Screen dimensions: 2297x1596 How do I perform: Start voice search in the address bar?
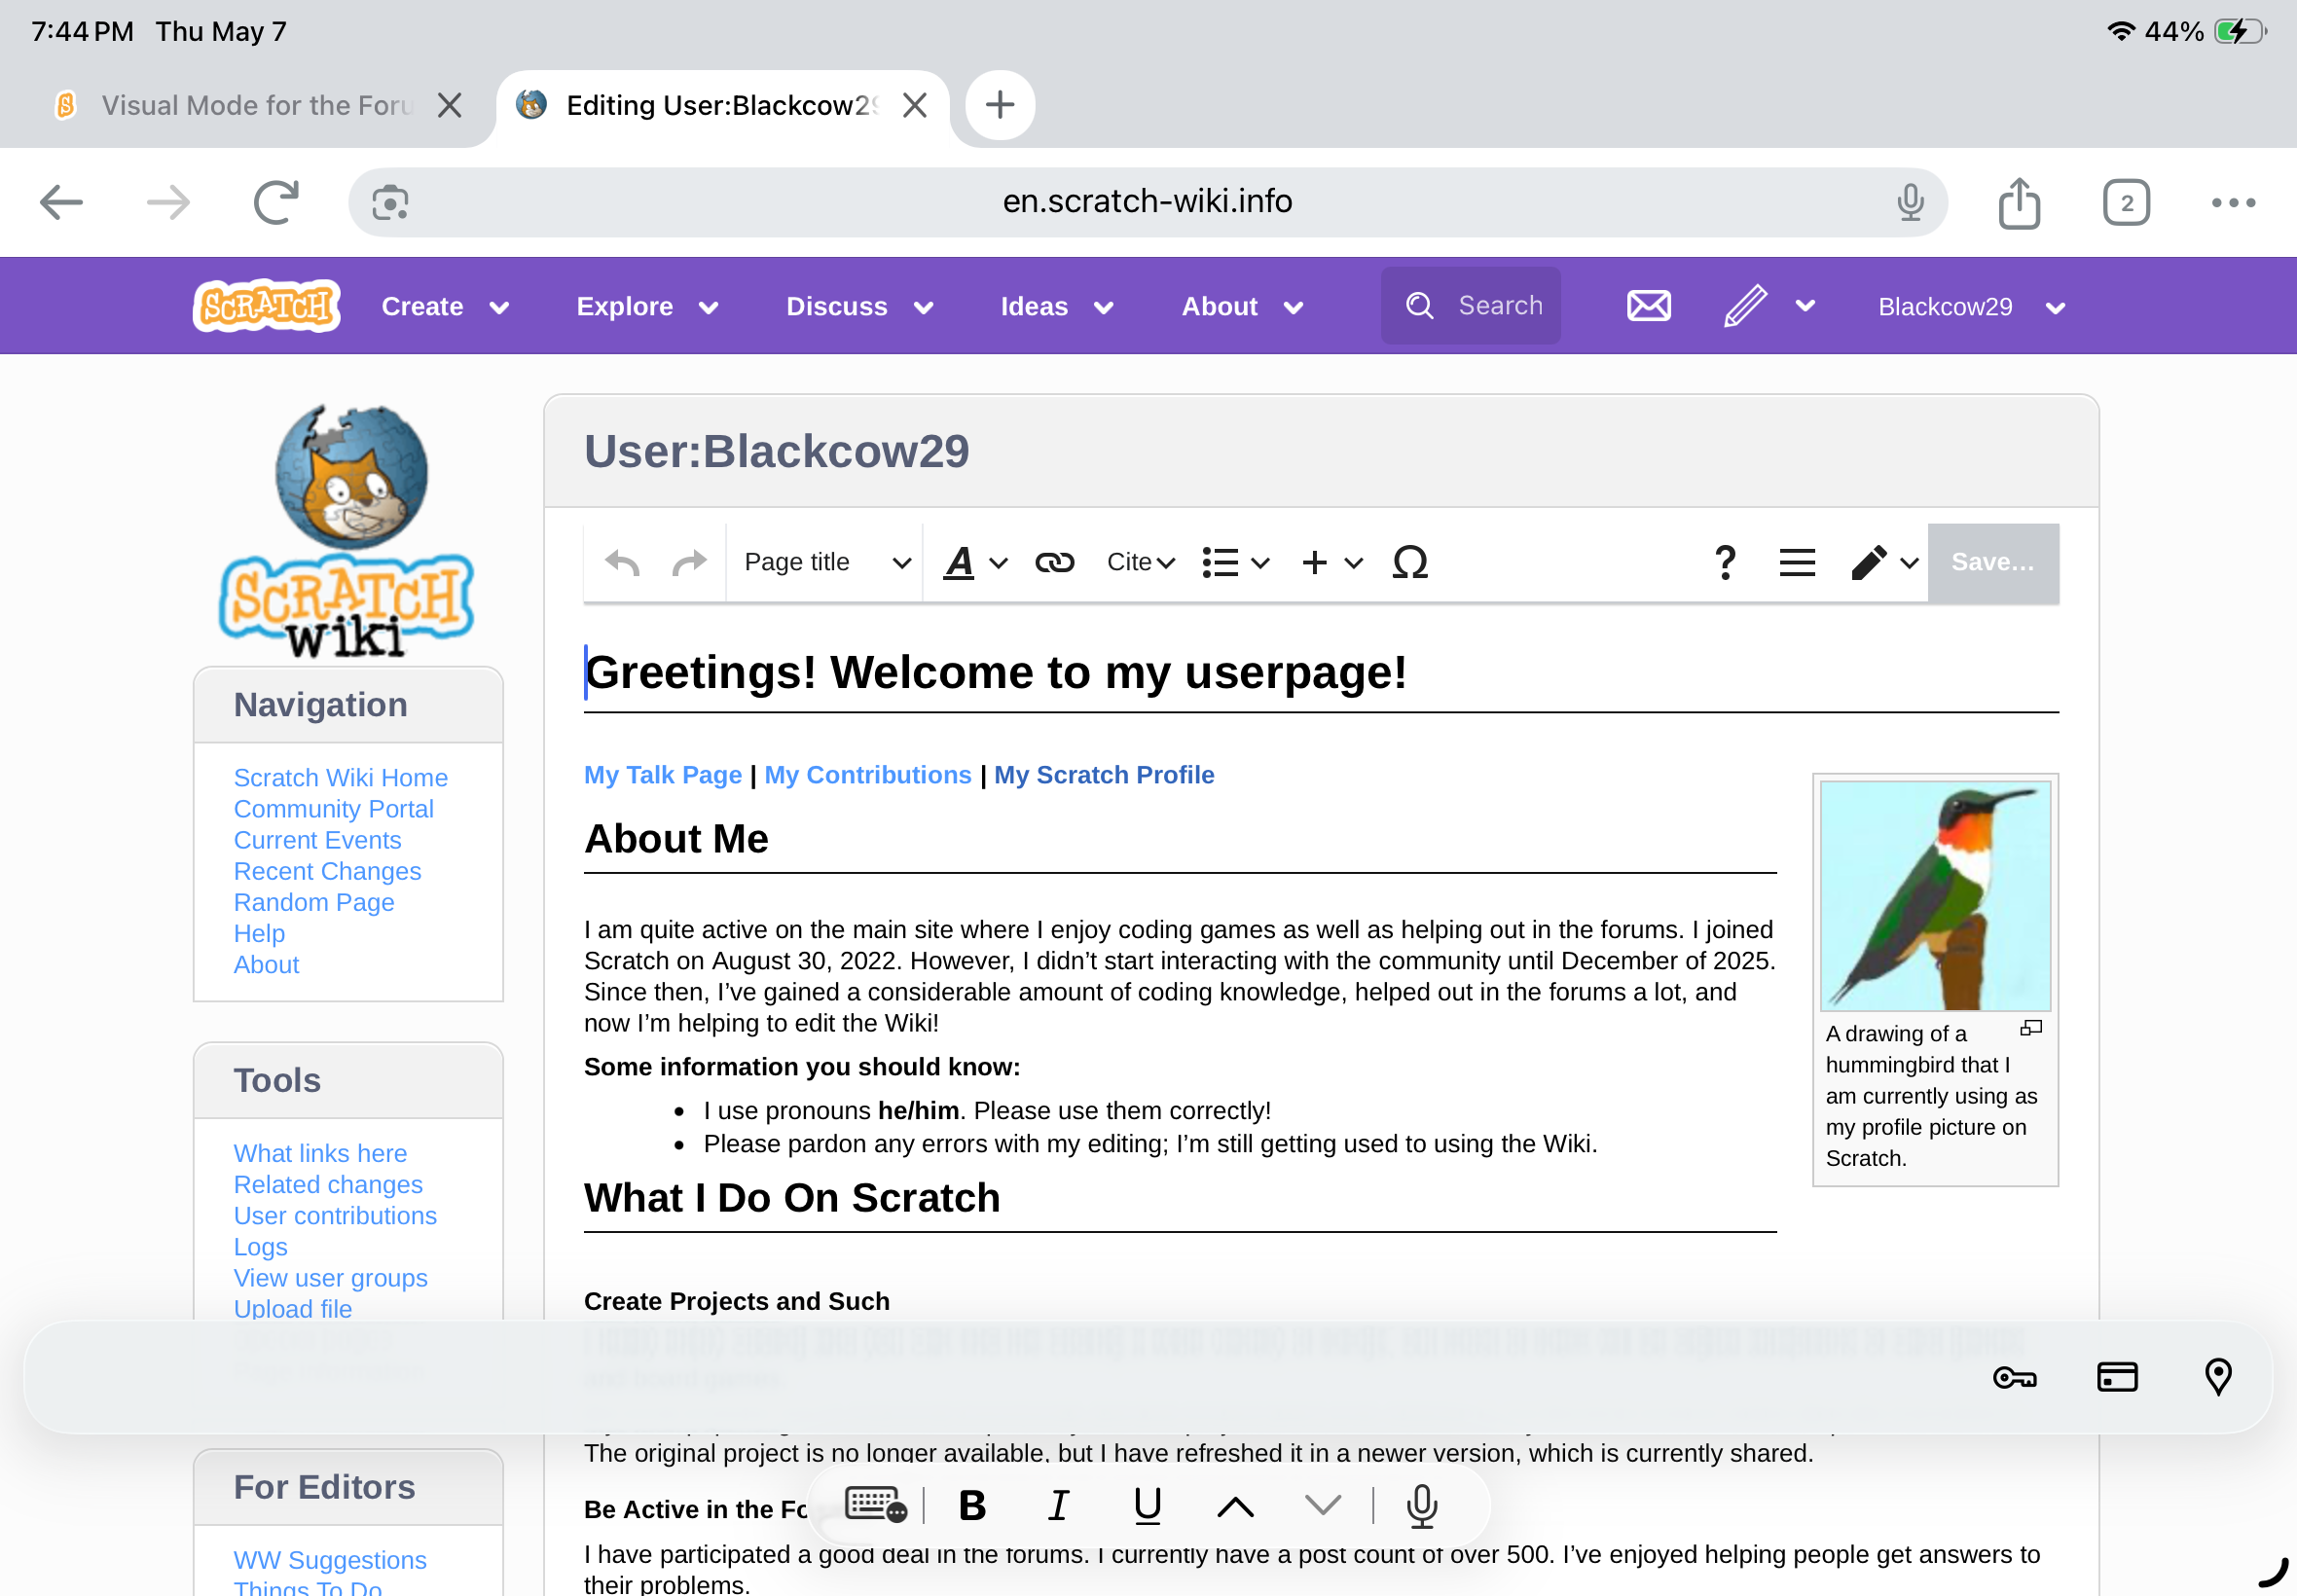click(x=1910, y=203)
